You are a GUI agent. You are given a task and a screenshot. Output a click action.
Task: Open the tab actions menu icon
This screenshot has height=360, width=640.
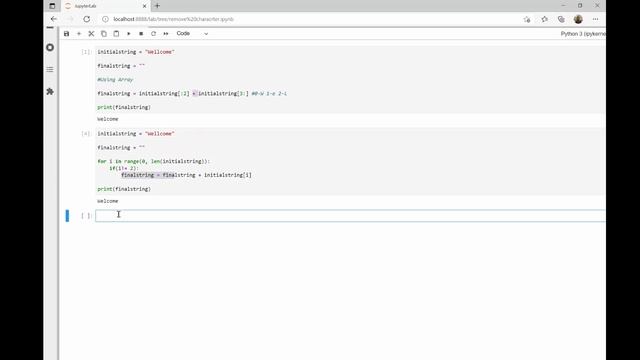(52, 6)
